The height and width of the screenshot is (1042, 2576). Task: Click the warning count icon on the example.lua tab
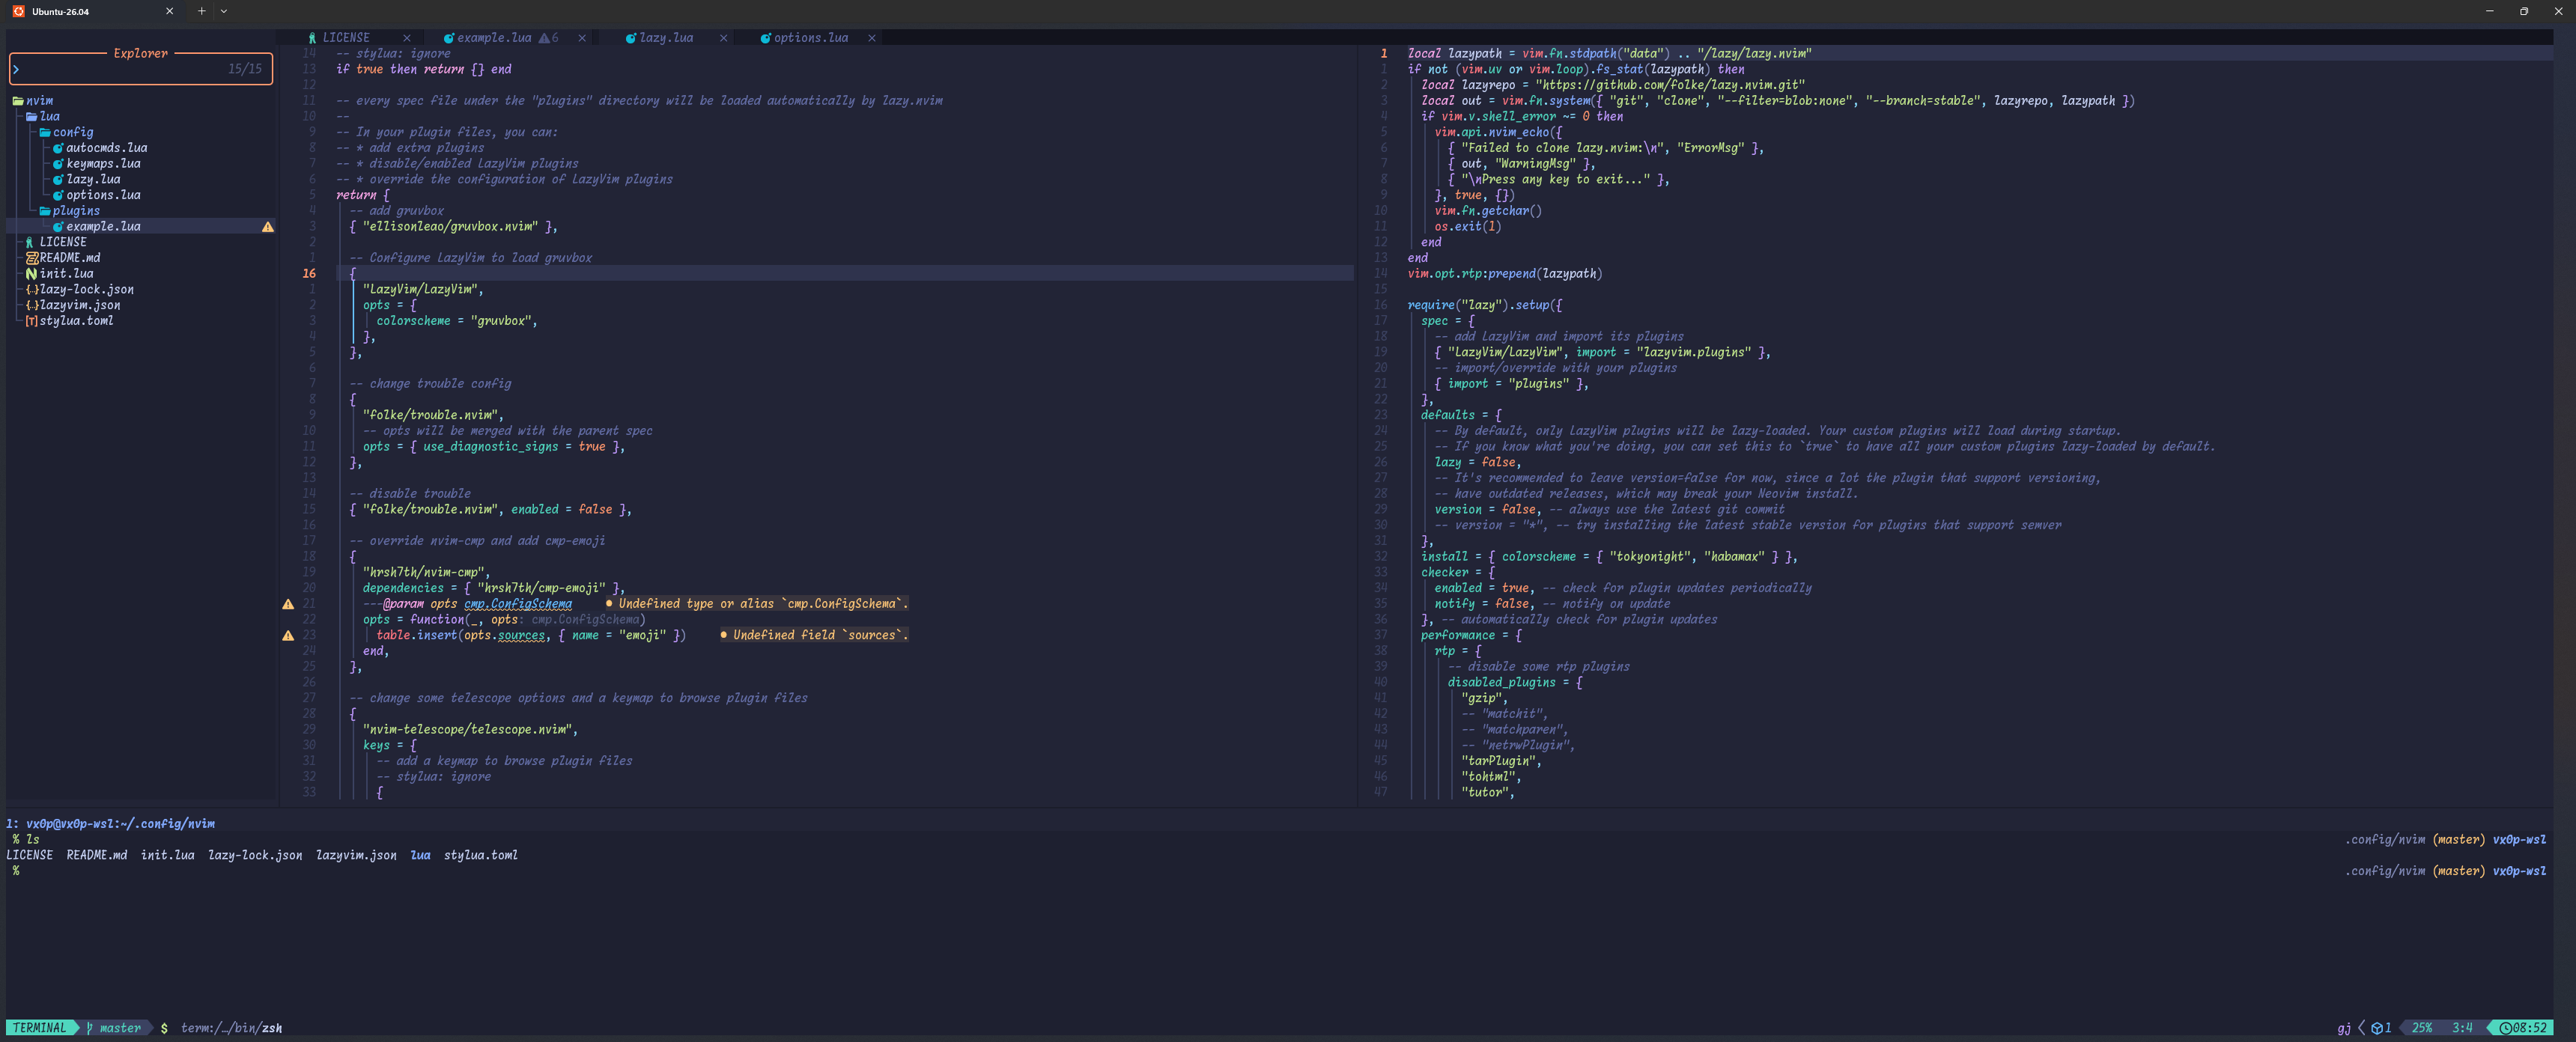tap(544, 38)
